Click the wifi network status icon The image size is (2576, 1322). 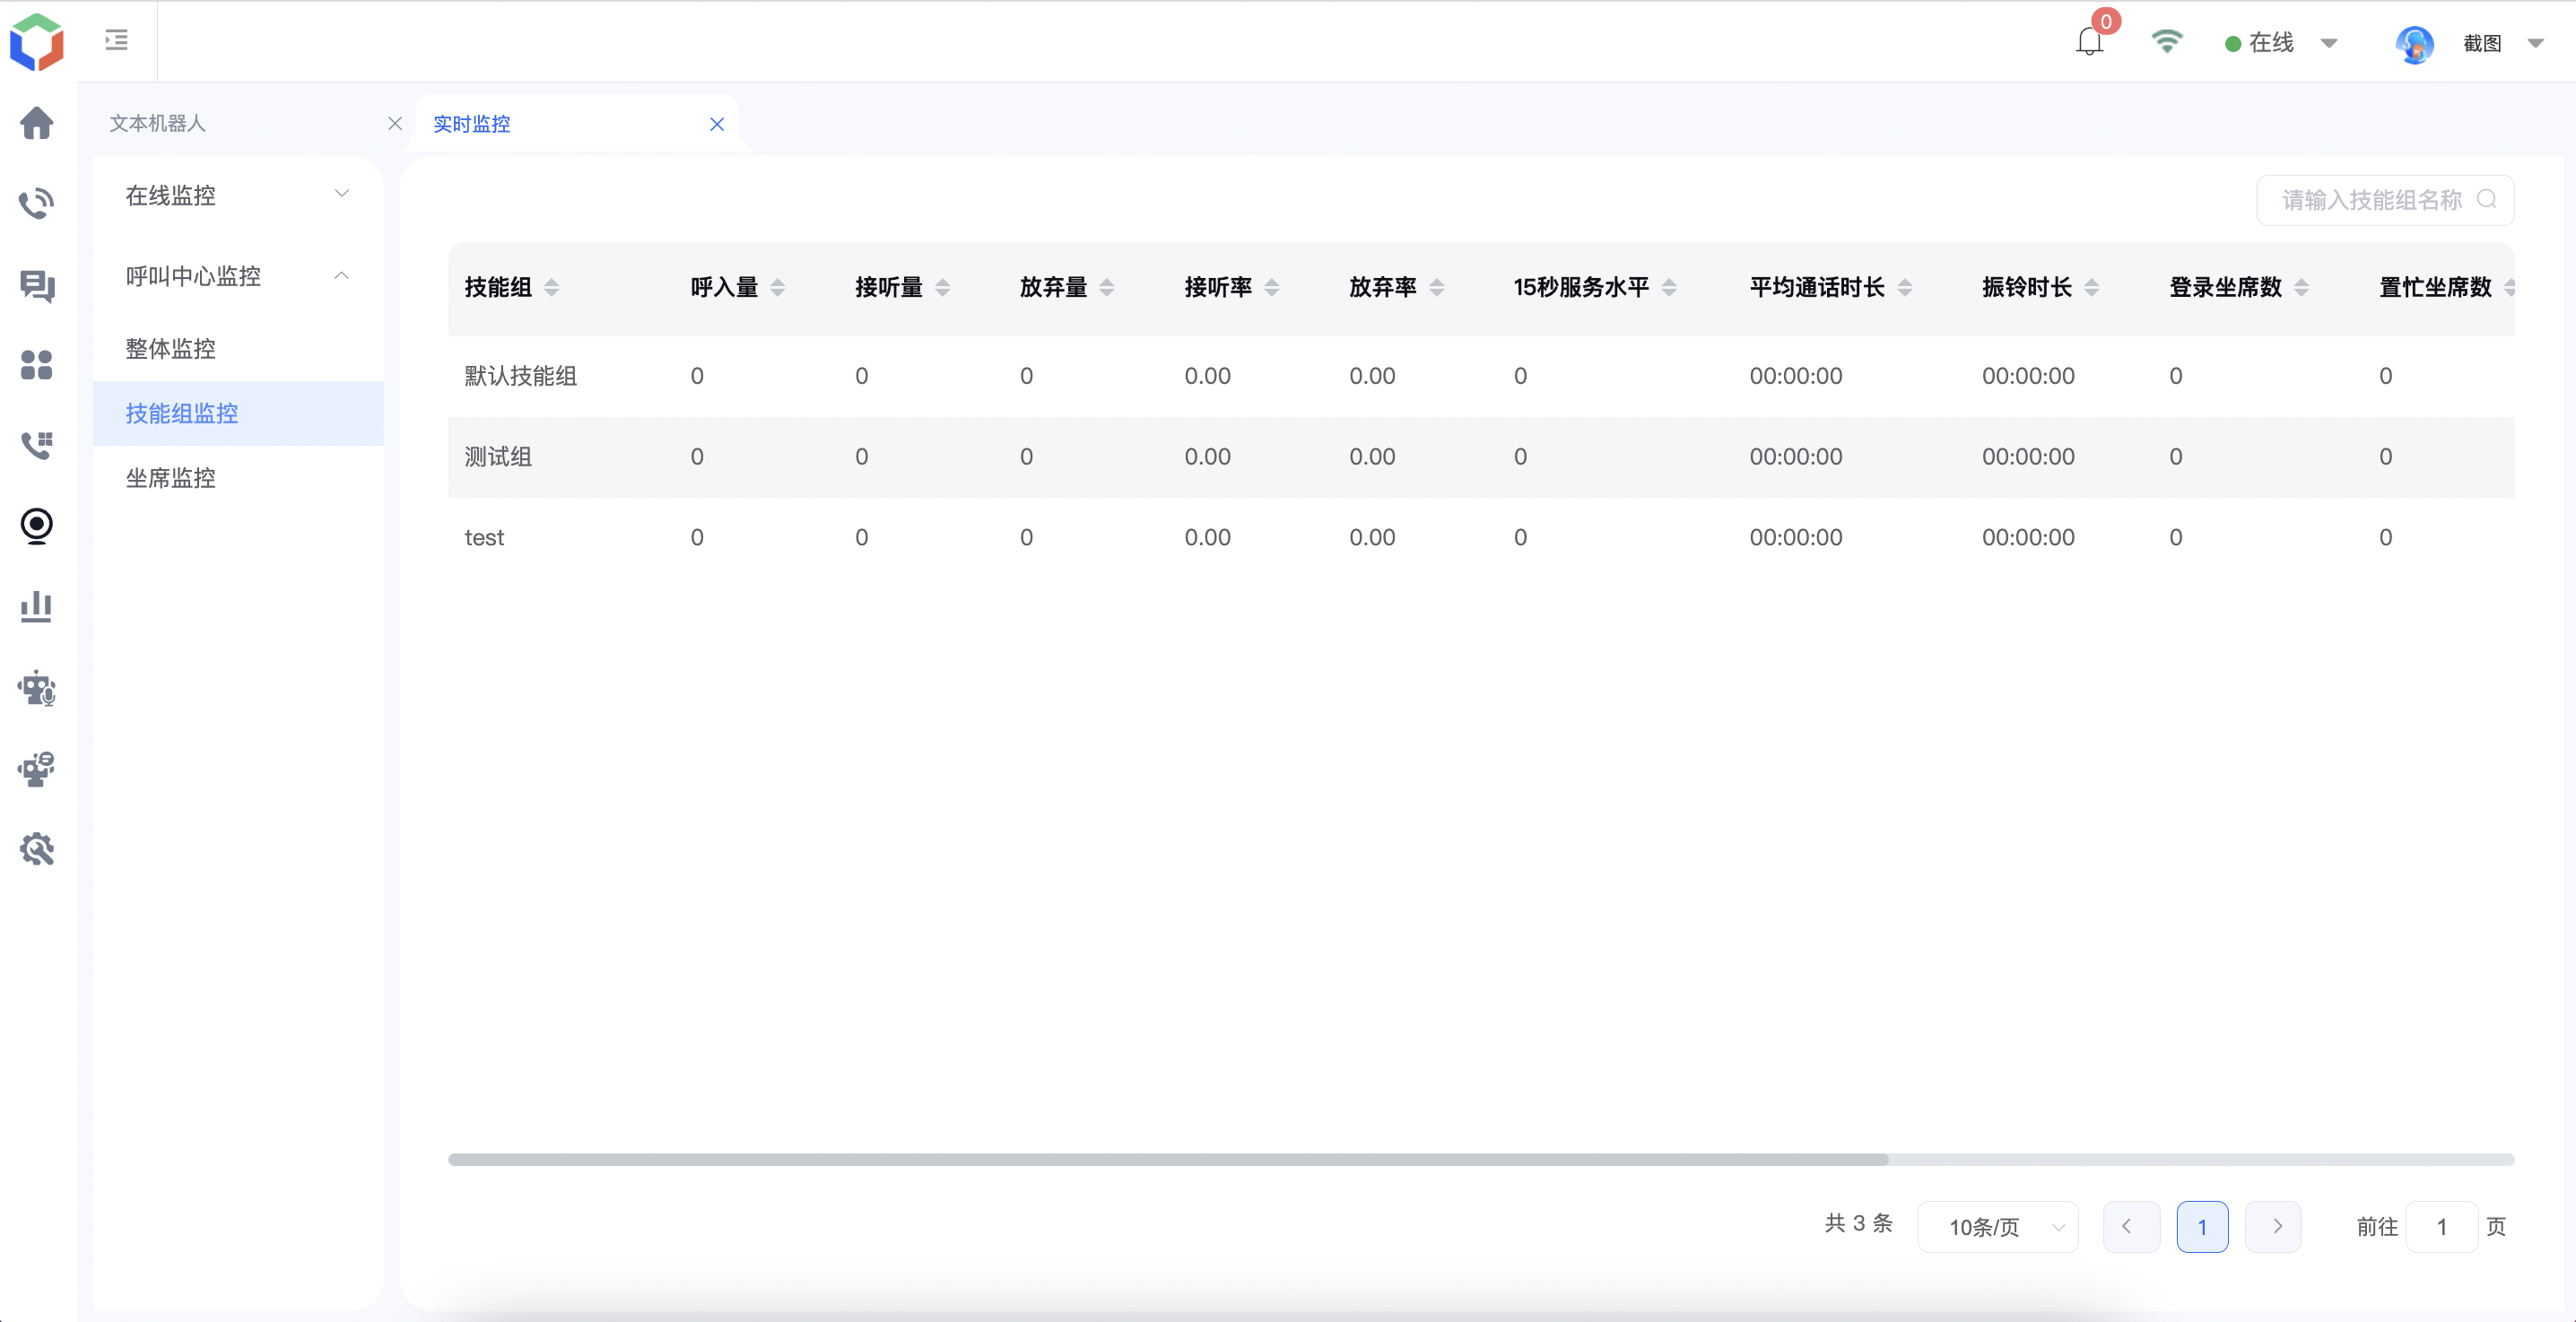(2167, 41)
